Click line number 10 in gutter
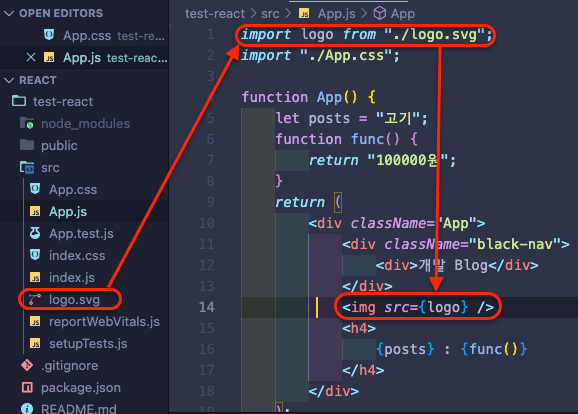The height and width of the screenshot is (414, 578). [x=206, y=223]
